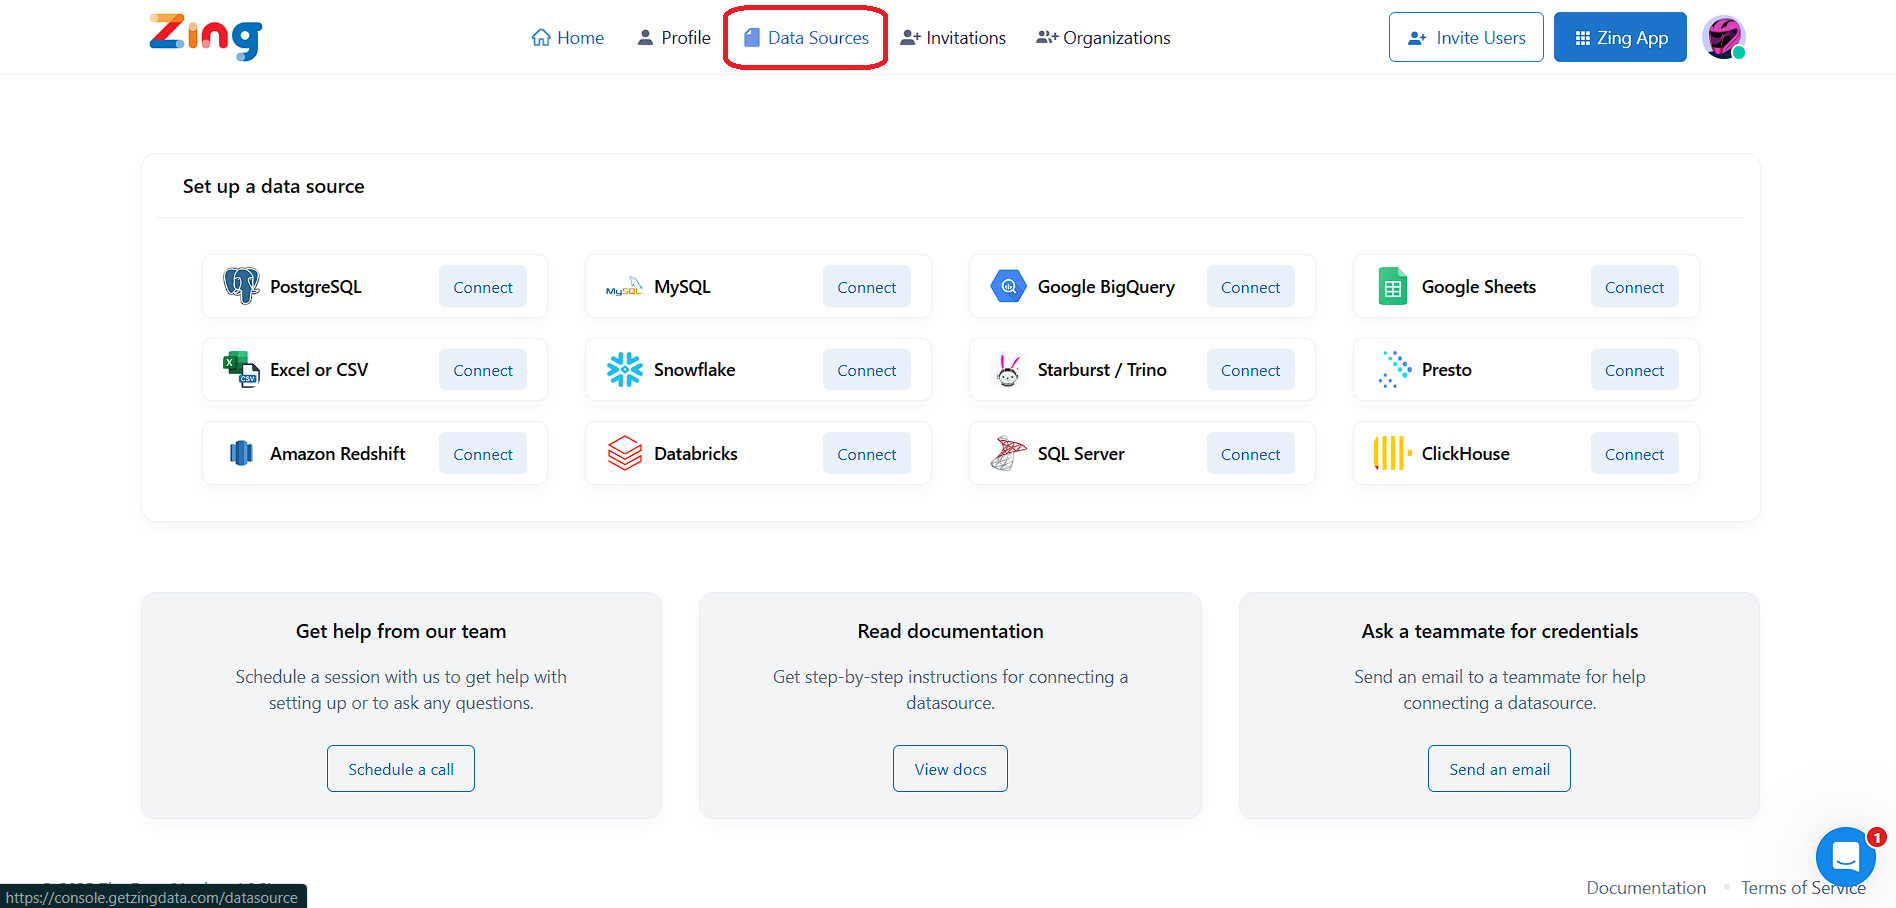Click the Amazon Redshift icon

point(241,453)
